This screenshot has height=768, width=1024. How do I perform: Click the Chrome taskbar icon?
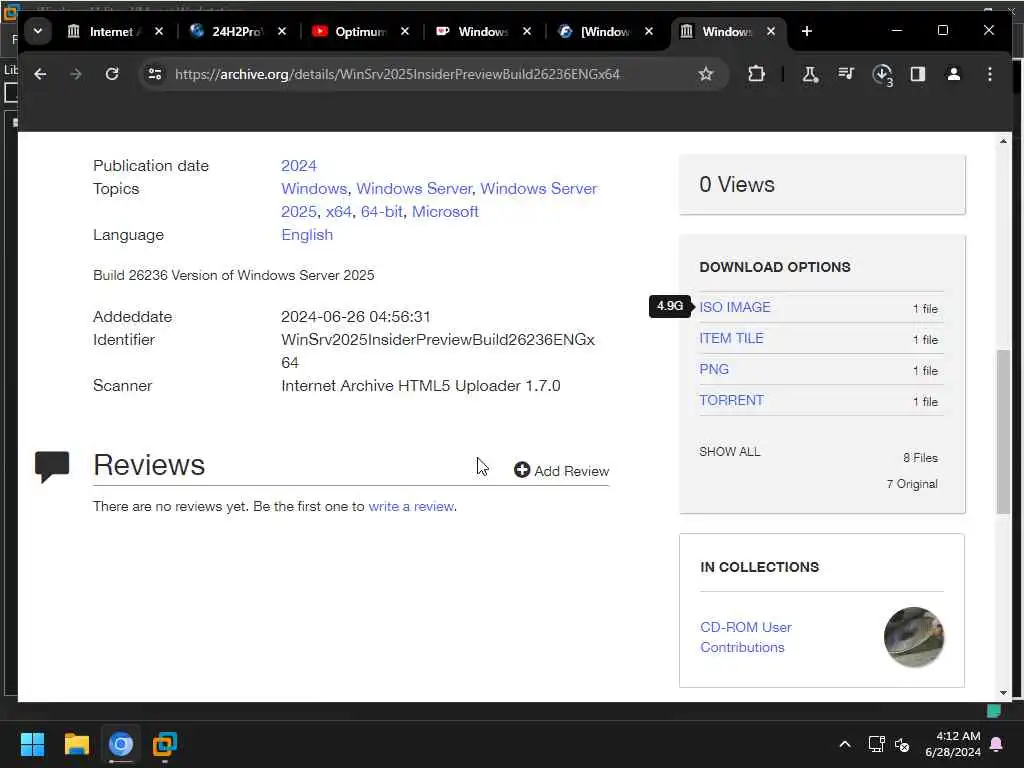coord(121,744)
